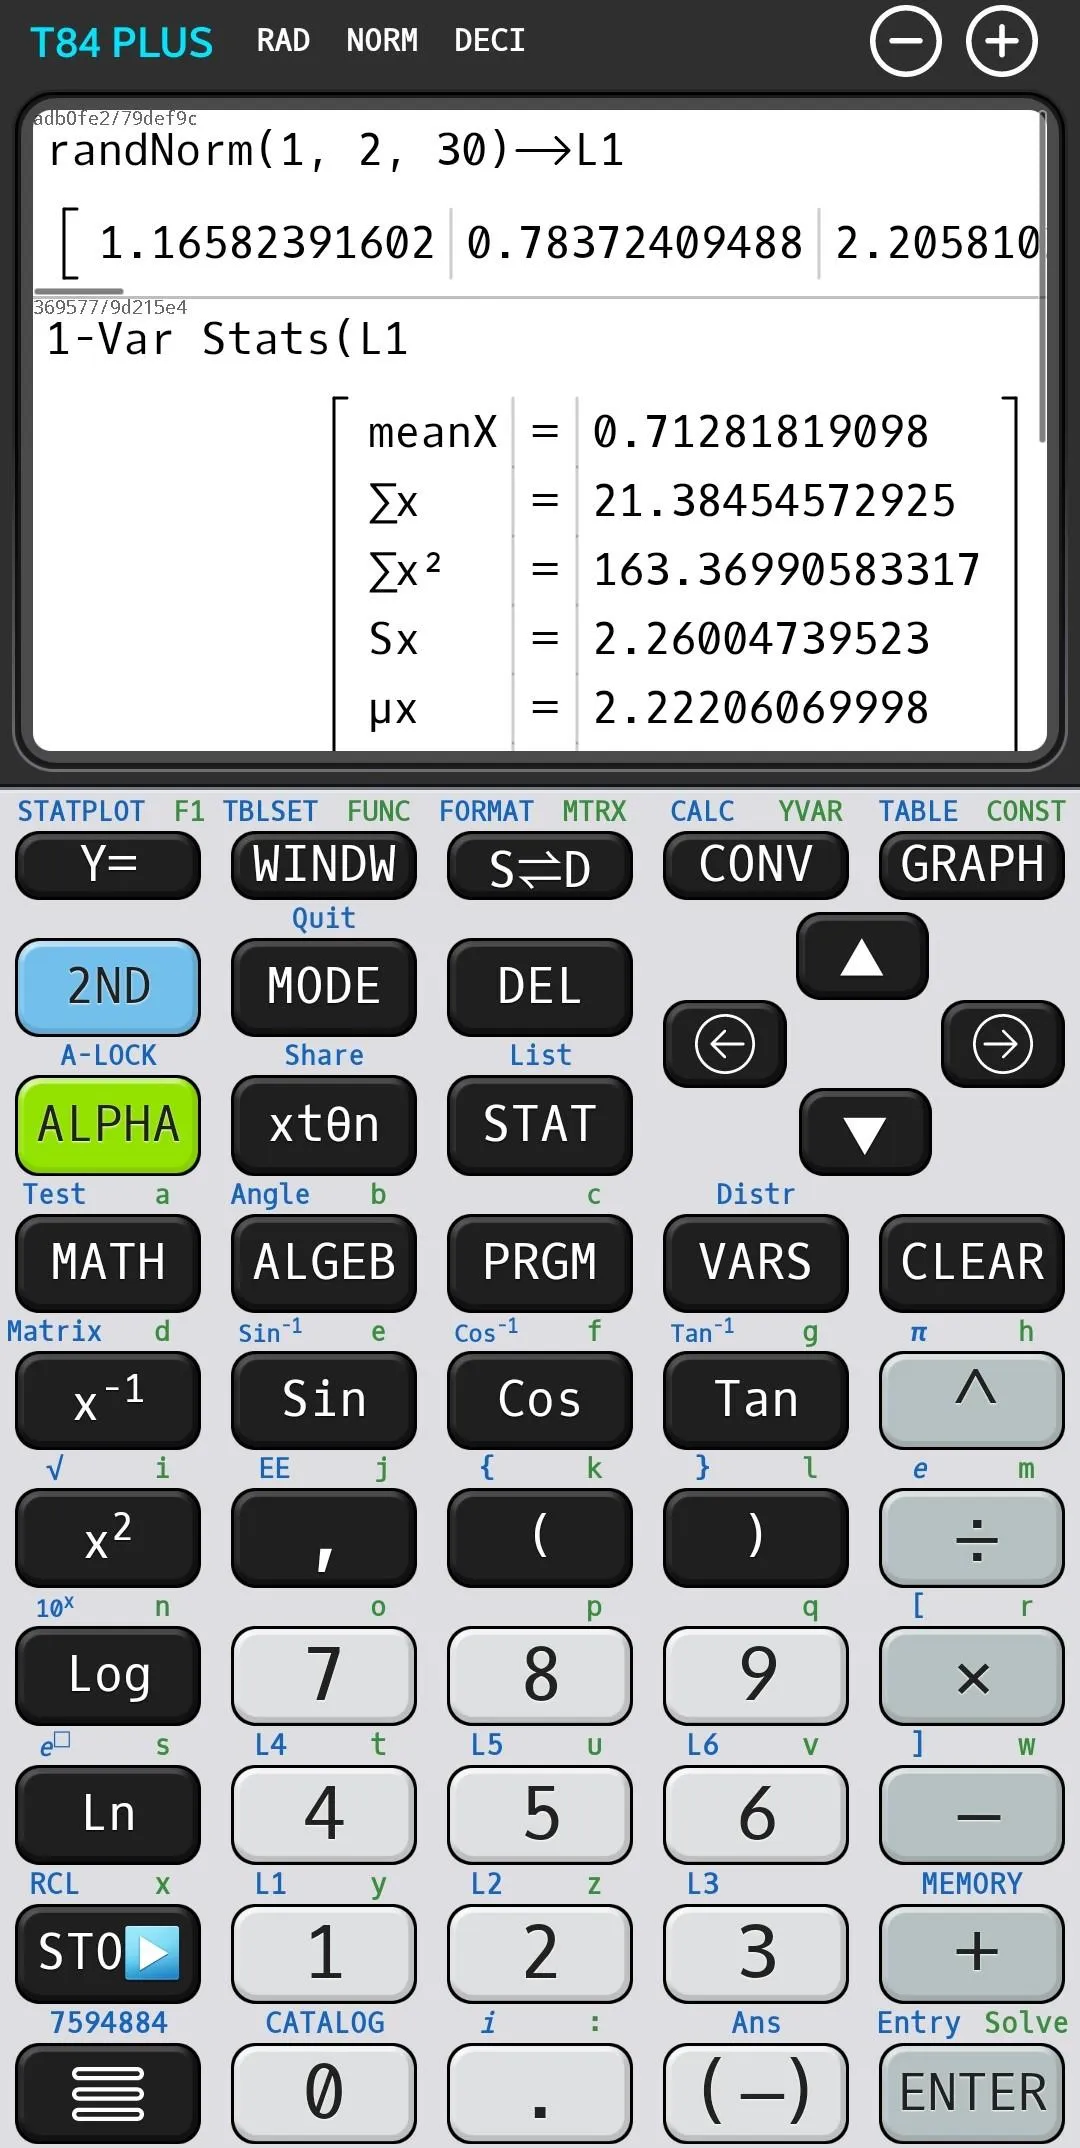This screenshot has height=2148, width=1080.
Task: Tap the STO store arrow key
Action: 108,1953
